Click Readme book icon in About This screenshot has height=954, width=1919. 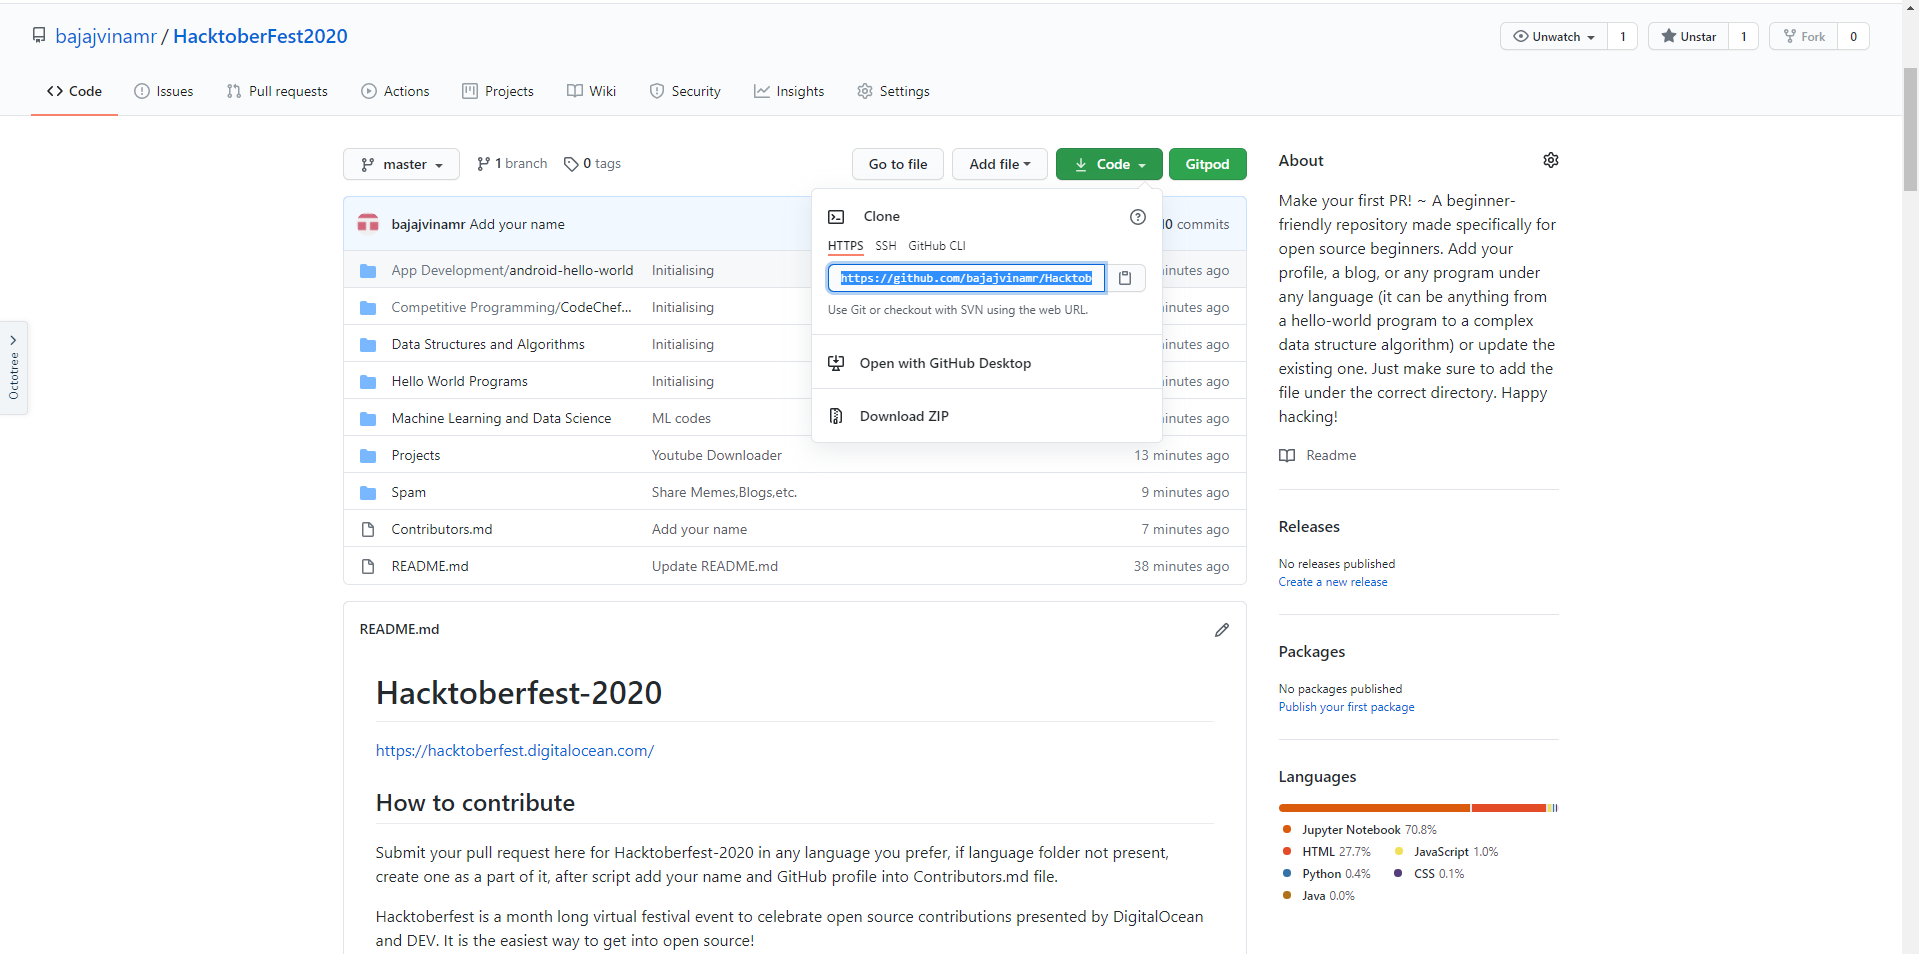click(1287, 456)
